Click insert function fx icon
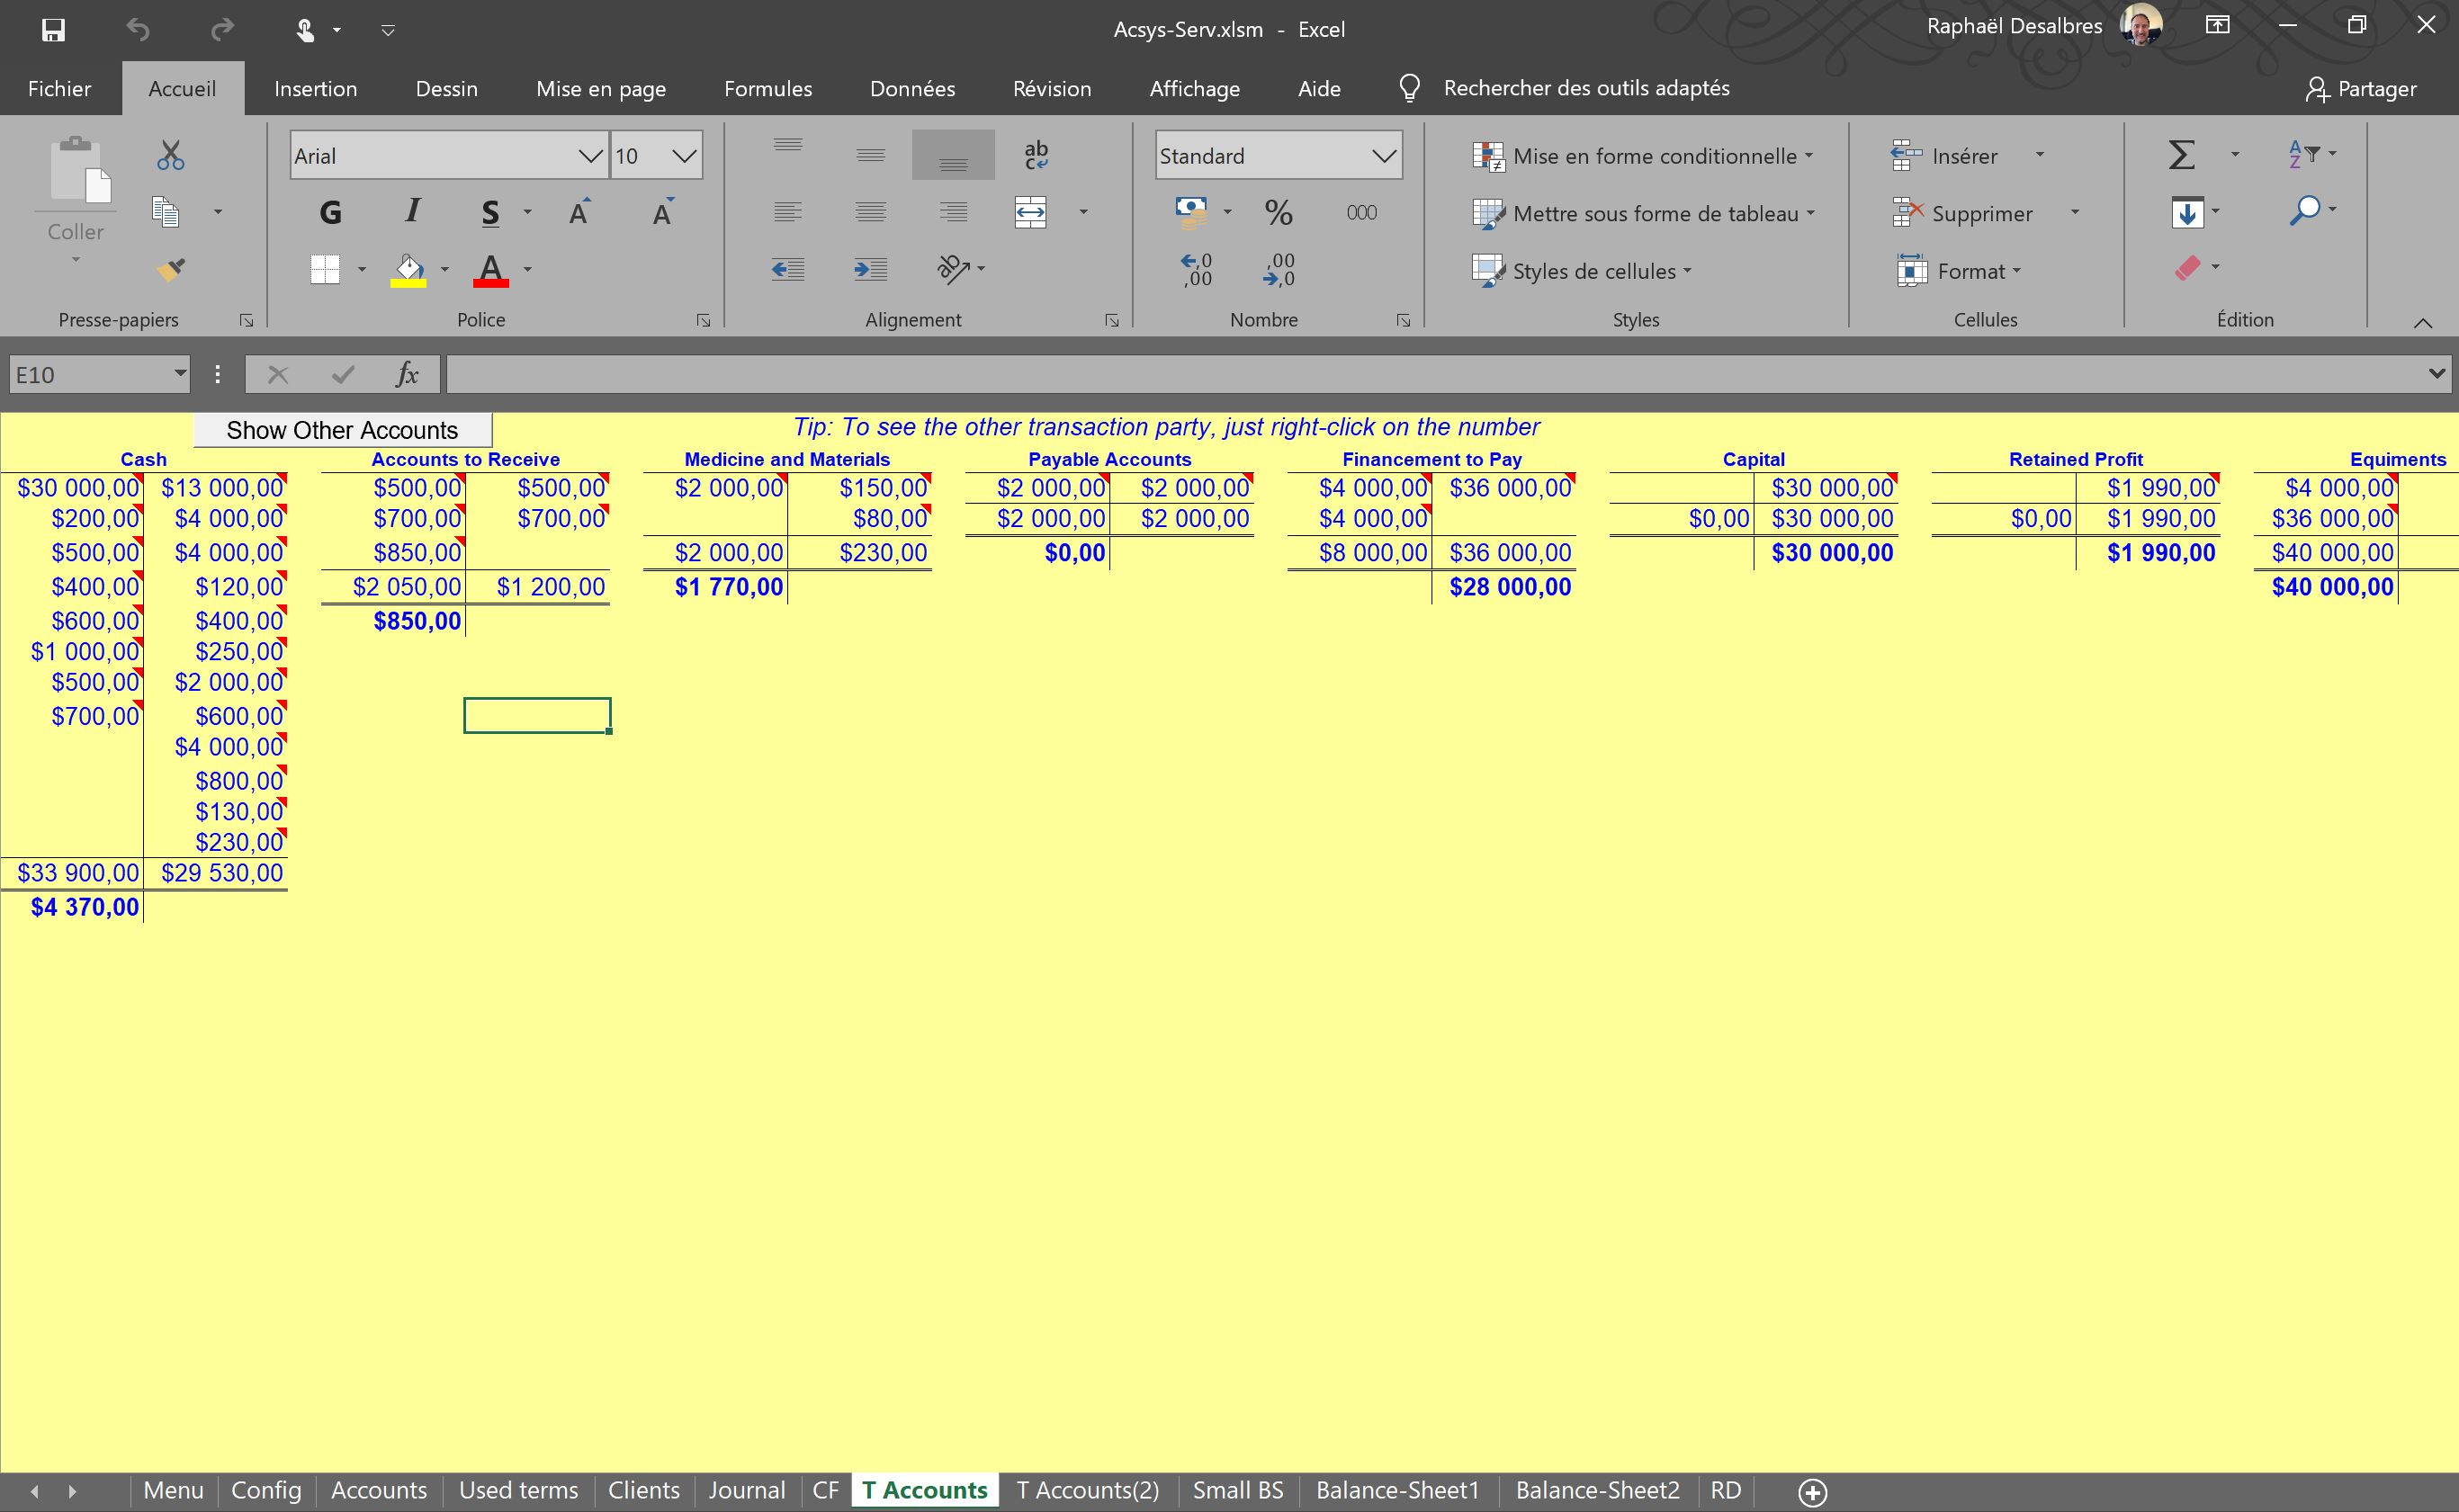Screen dimensions: 2459x1512 [406, 375]
